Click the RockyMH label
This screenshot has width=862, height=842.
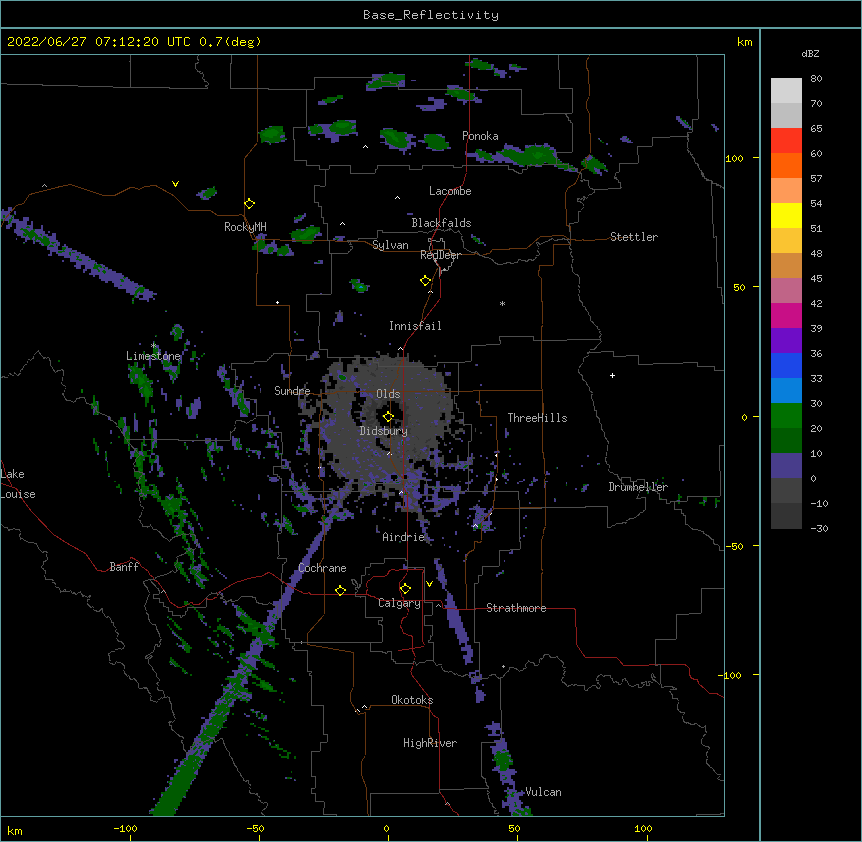point(245,227)
